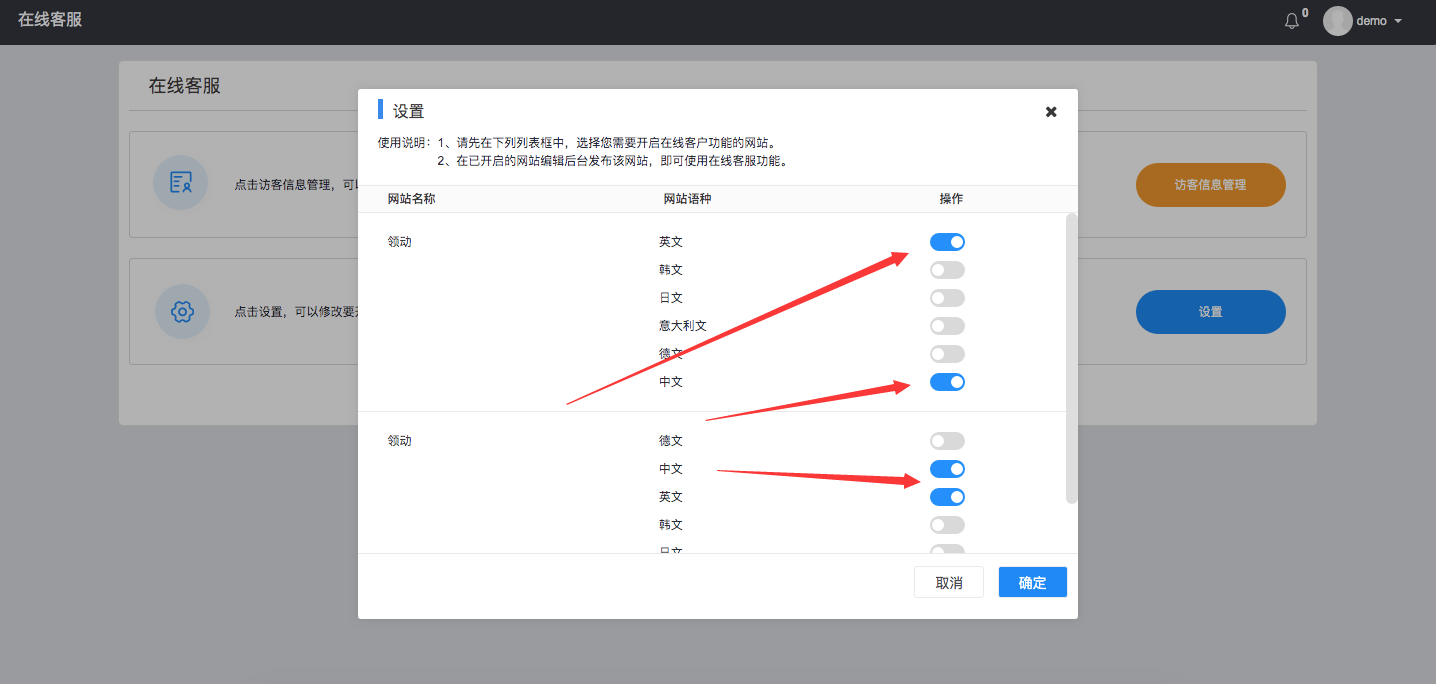1436x684 pixels.
Task: Click the gear icon beside 点击设置
Action: coord(182,312)
